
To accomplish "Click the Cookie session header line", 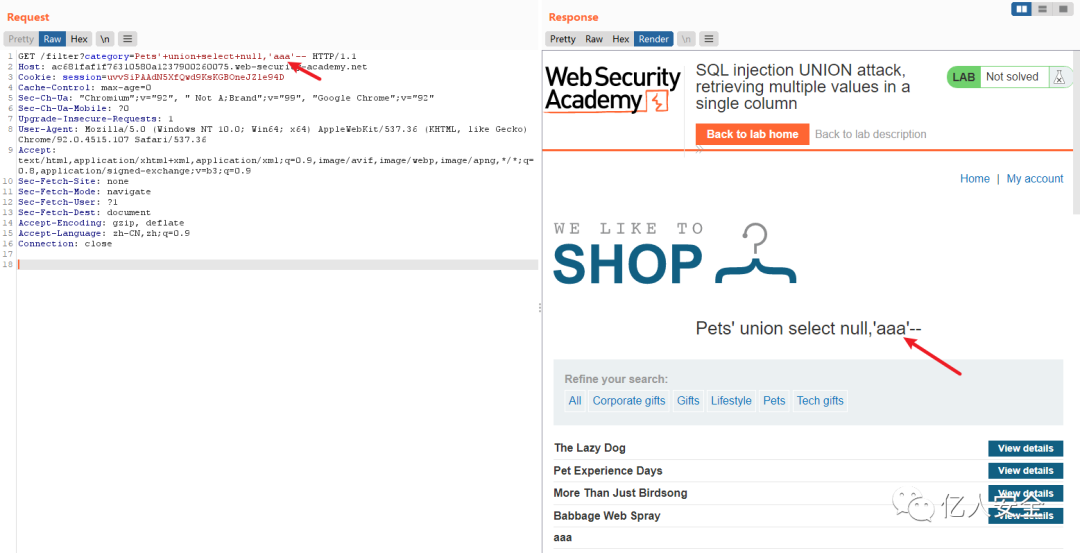I will pyautogui.click(x=151, y=77).
